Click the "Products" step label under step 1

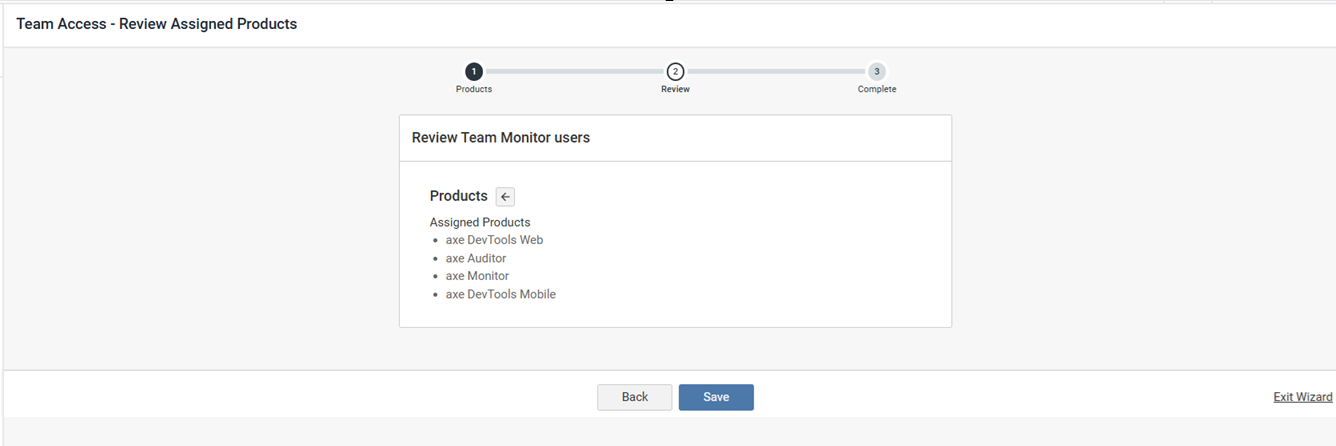coord(474,89)
